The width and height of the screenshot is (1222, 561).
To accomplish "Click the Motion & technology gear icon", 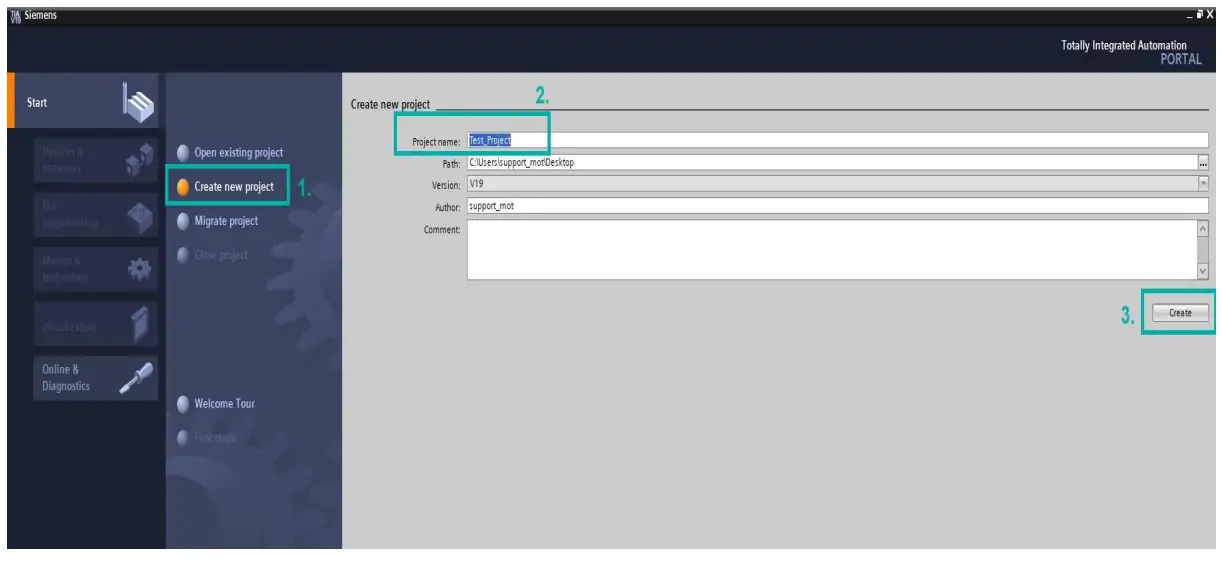I will 140,269.
